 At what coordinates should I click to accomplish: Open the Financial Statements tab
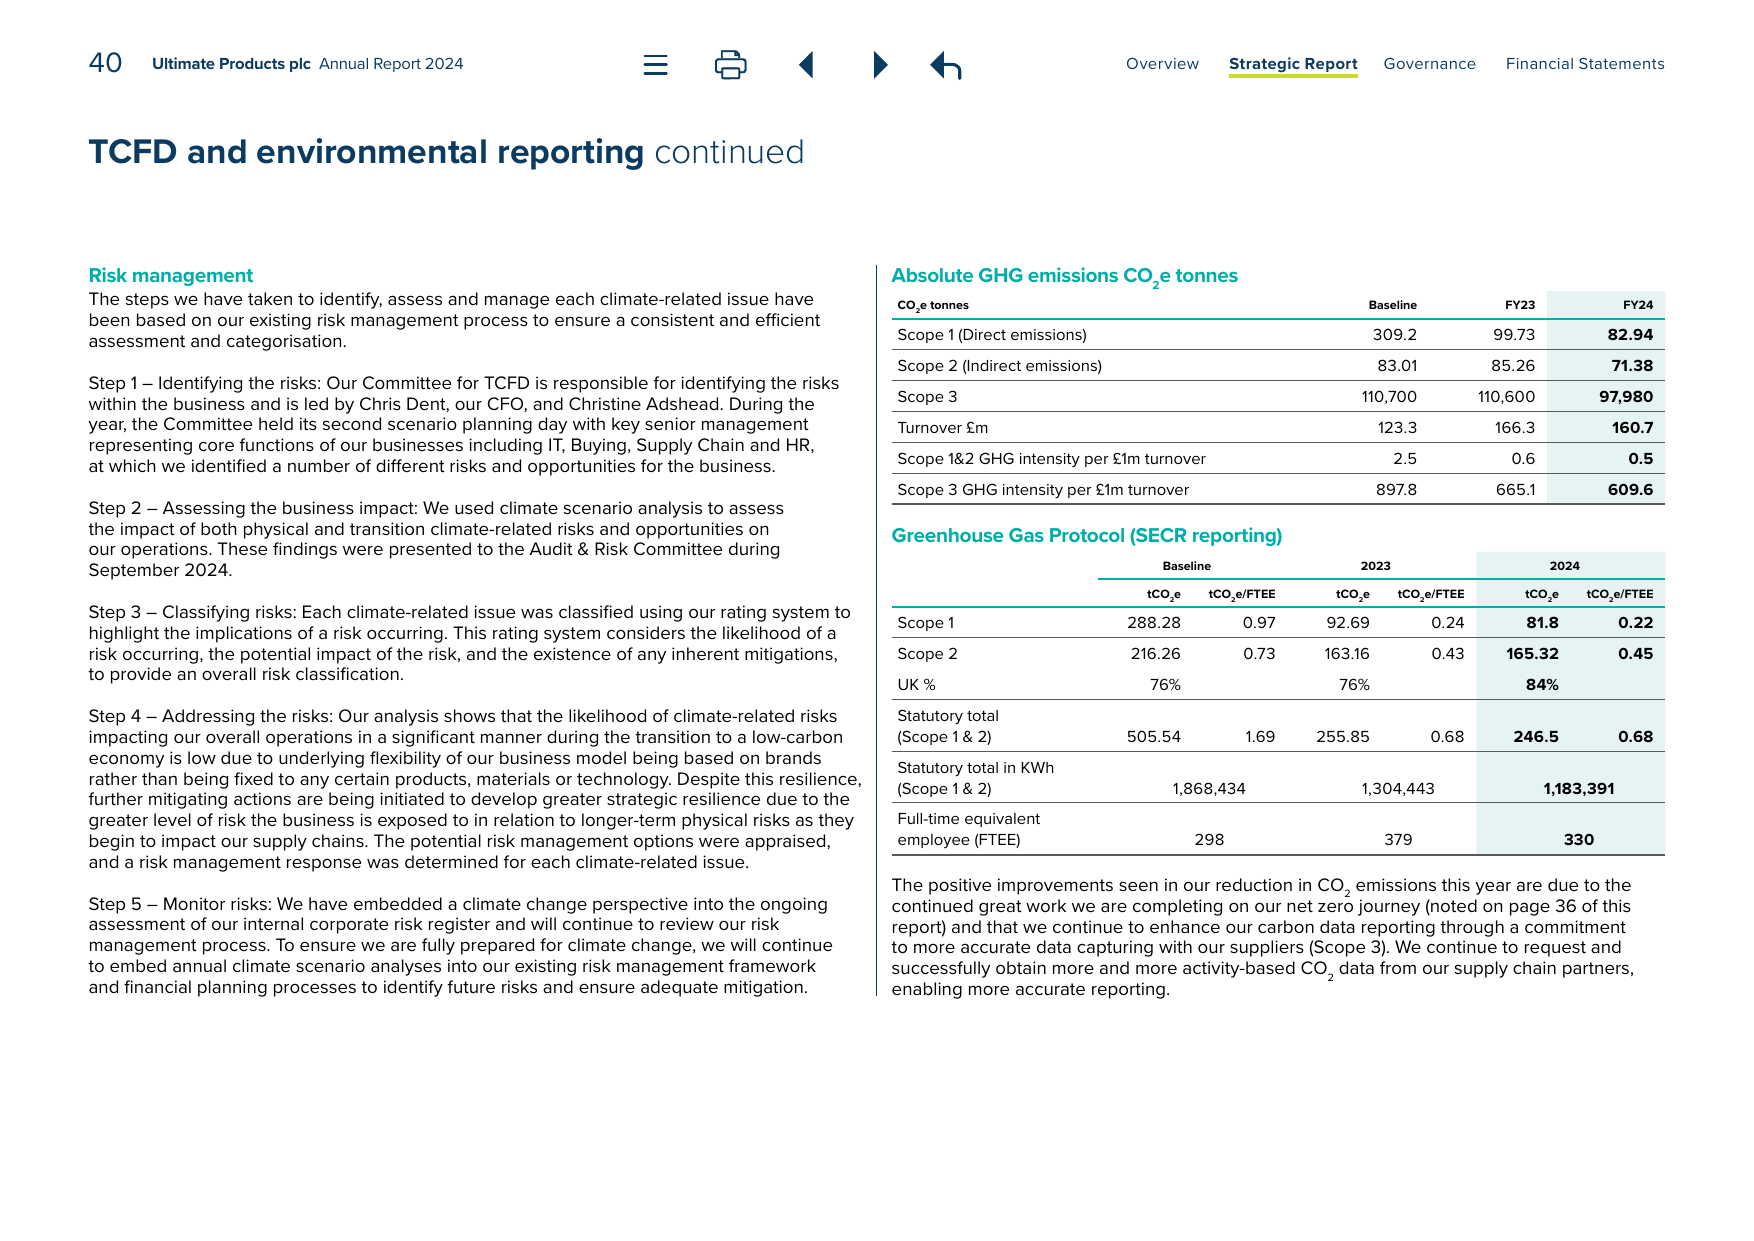click(1585, 64)
